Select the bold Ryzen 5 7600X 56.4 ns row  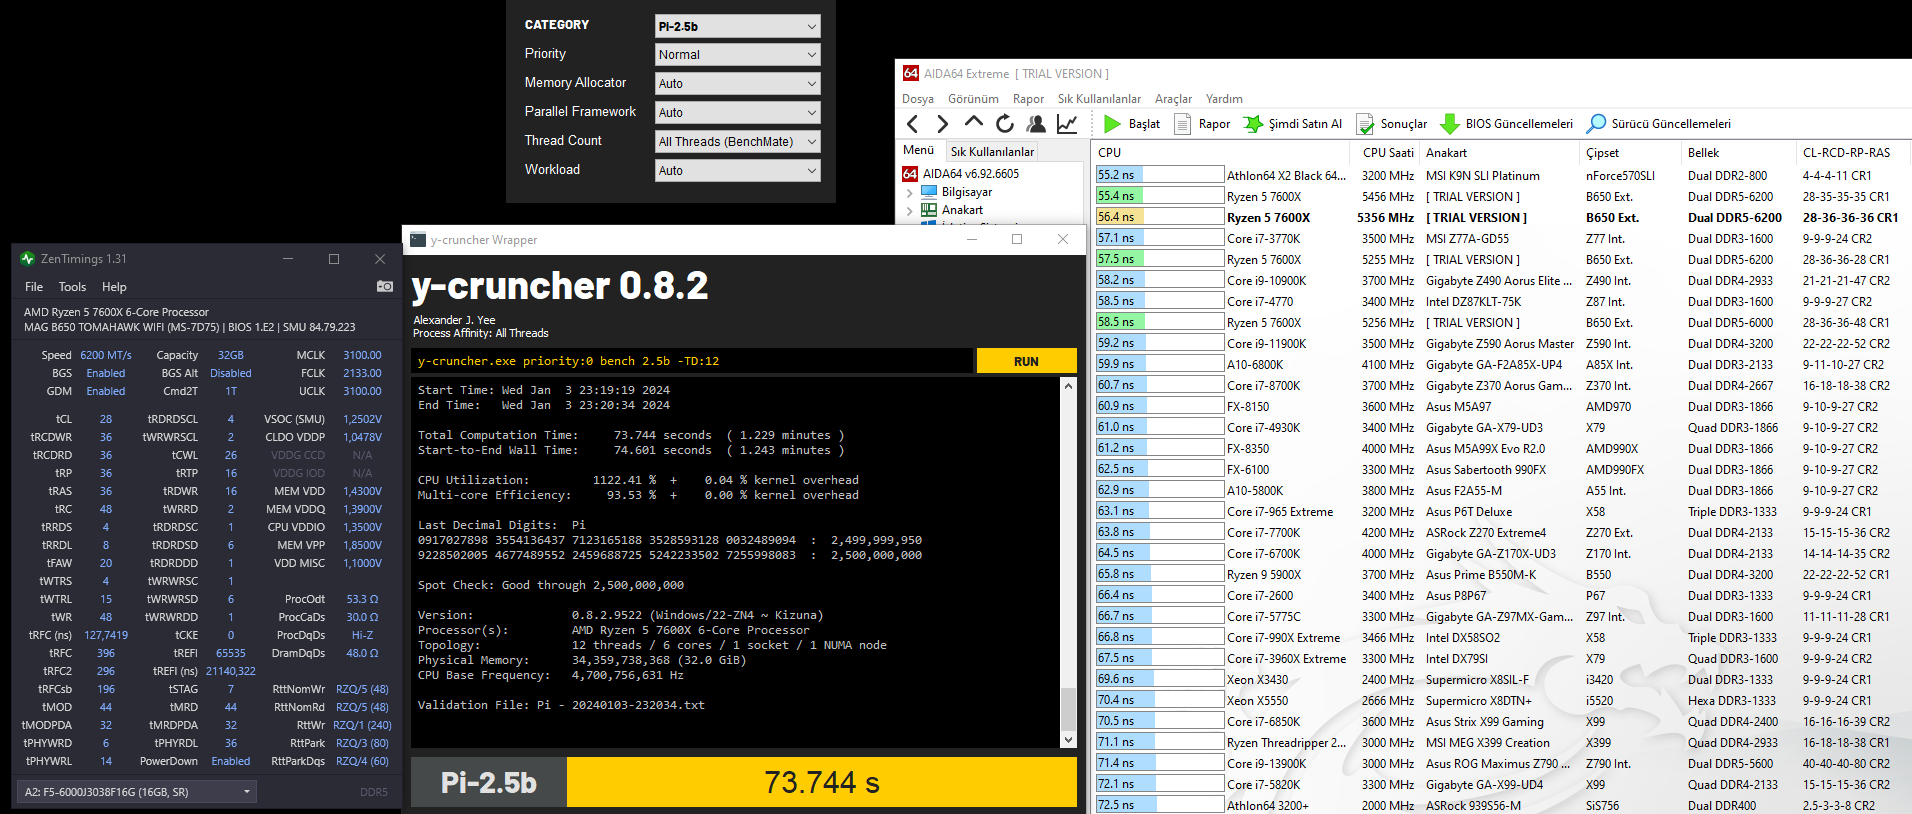(x=1502, y=217)
